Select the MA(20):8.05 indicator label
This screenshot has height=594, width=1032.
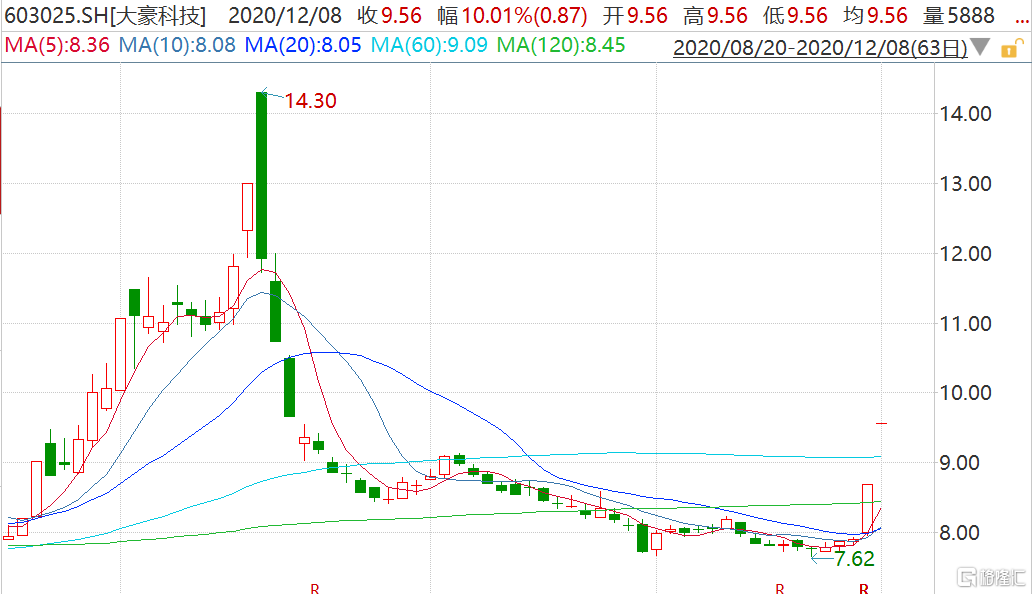(x=303, y=45)
